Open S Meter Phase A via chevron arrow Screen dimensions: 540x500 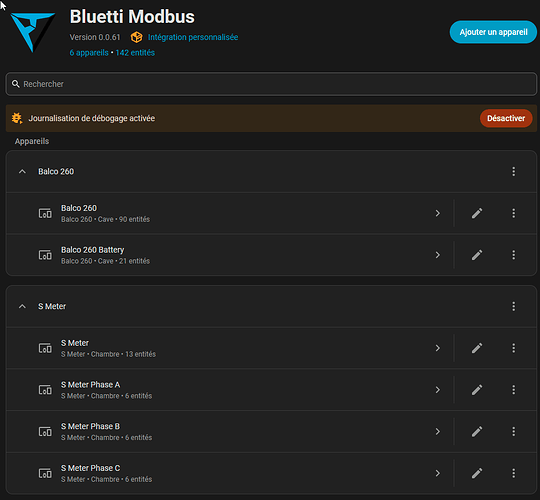click(x=437, y=390)
